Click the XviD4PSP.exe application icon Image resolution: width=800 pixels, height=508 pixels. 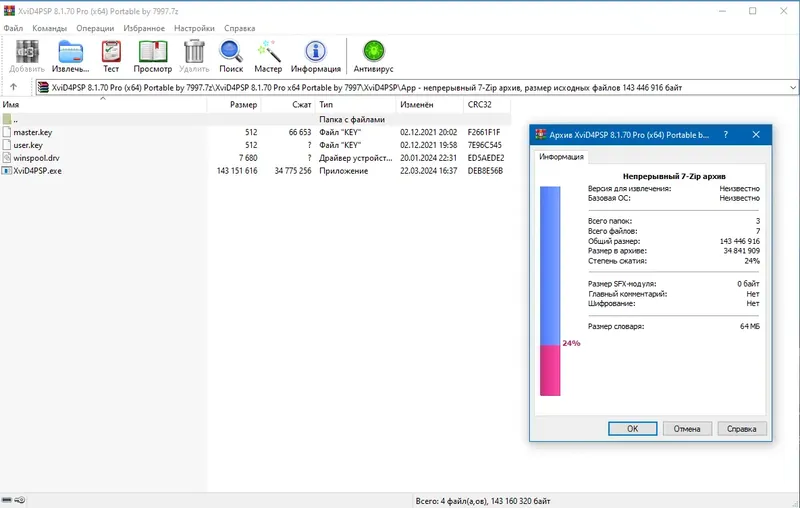point(7,171)
